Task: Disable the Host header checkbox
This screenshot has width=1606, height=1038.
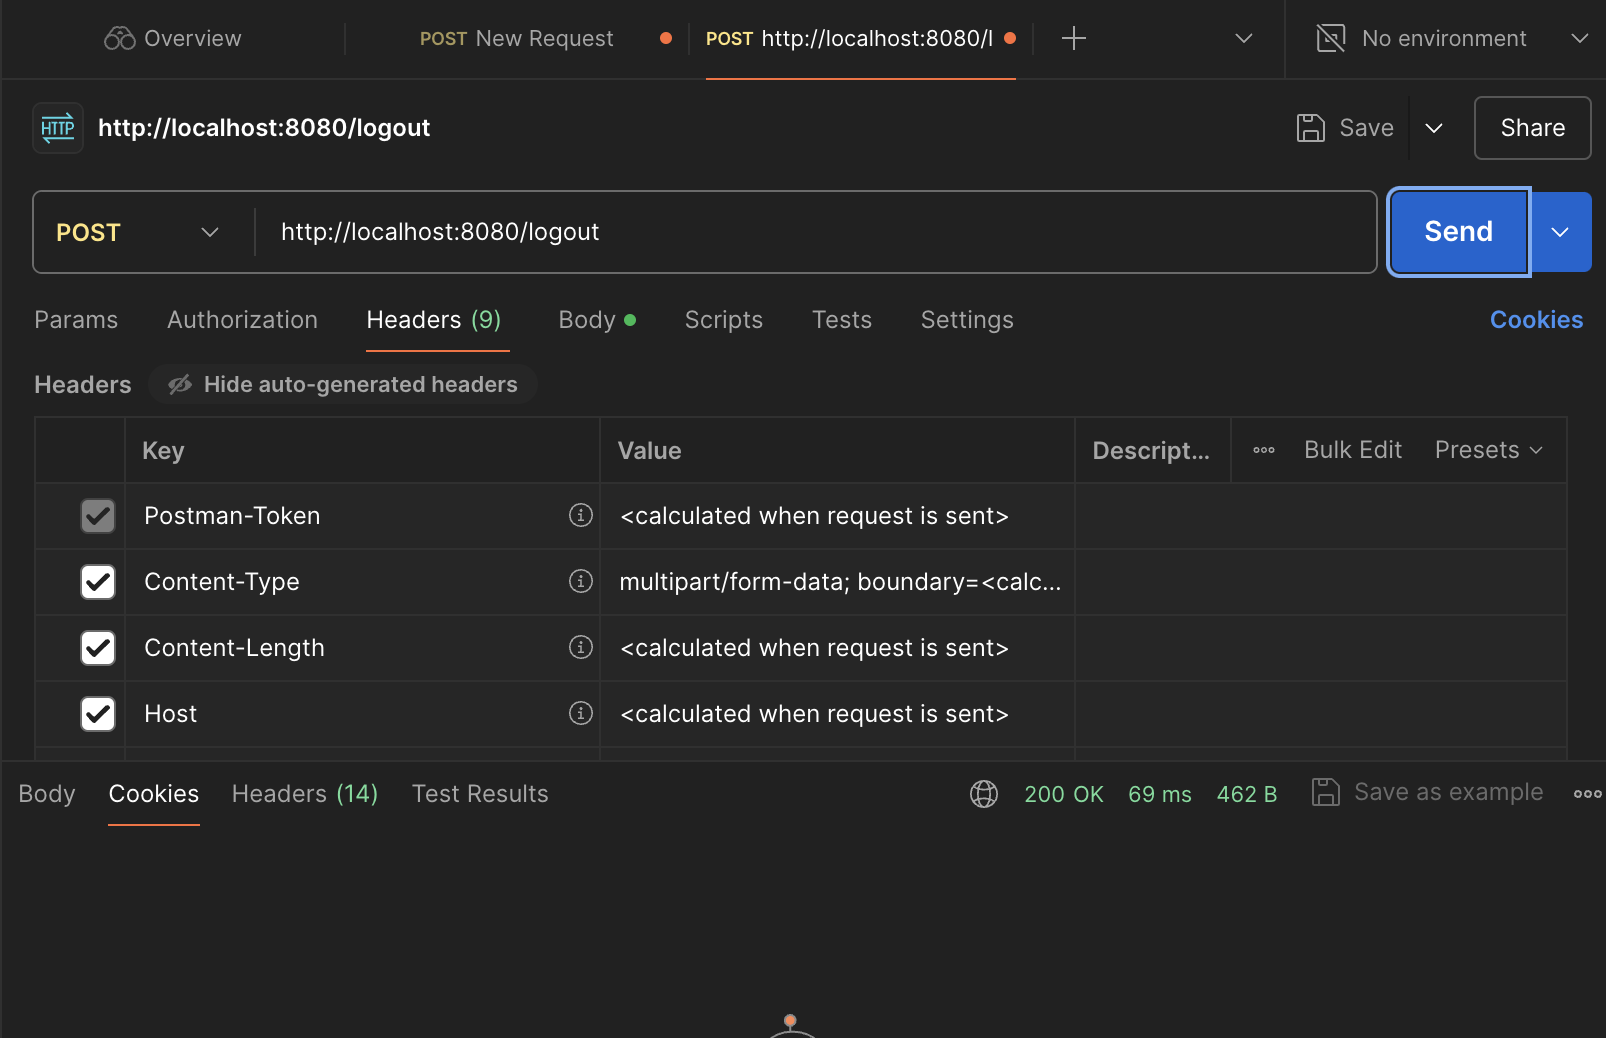Action: tap(98, 714)
